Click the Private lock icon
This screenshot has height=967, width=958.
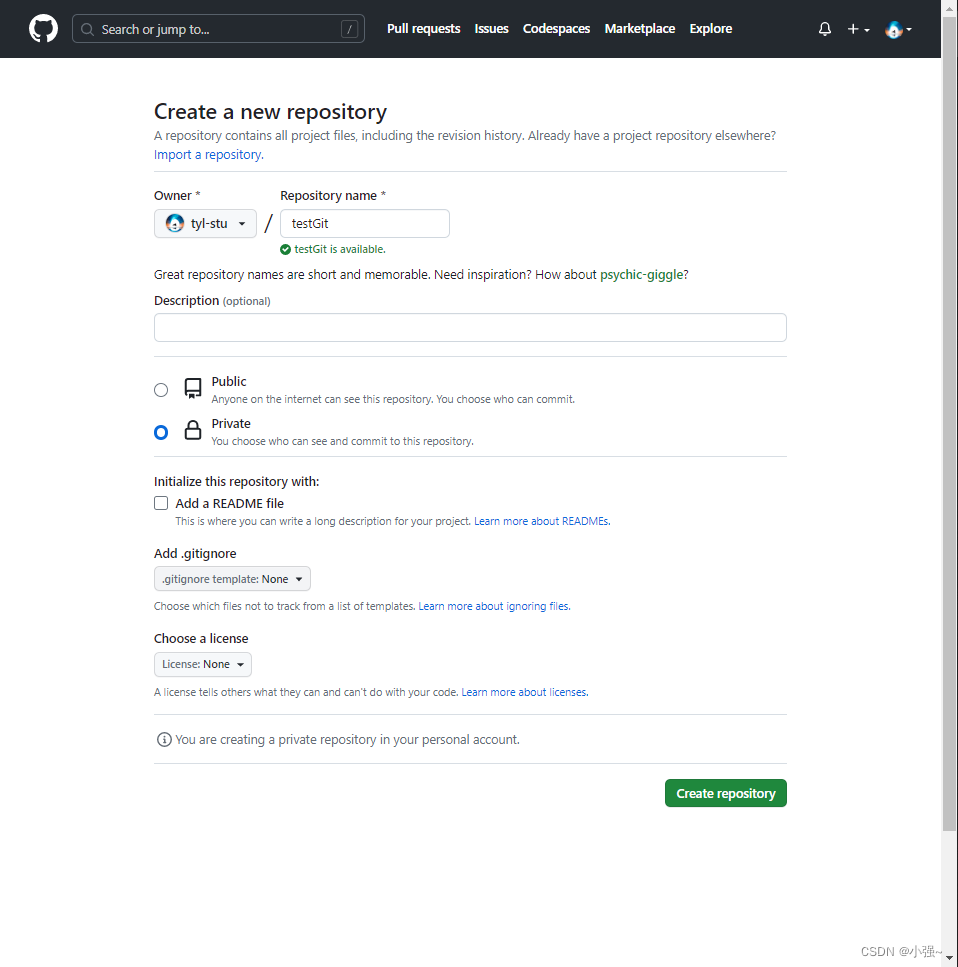(192, 430)
